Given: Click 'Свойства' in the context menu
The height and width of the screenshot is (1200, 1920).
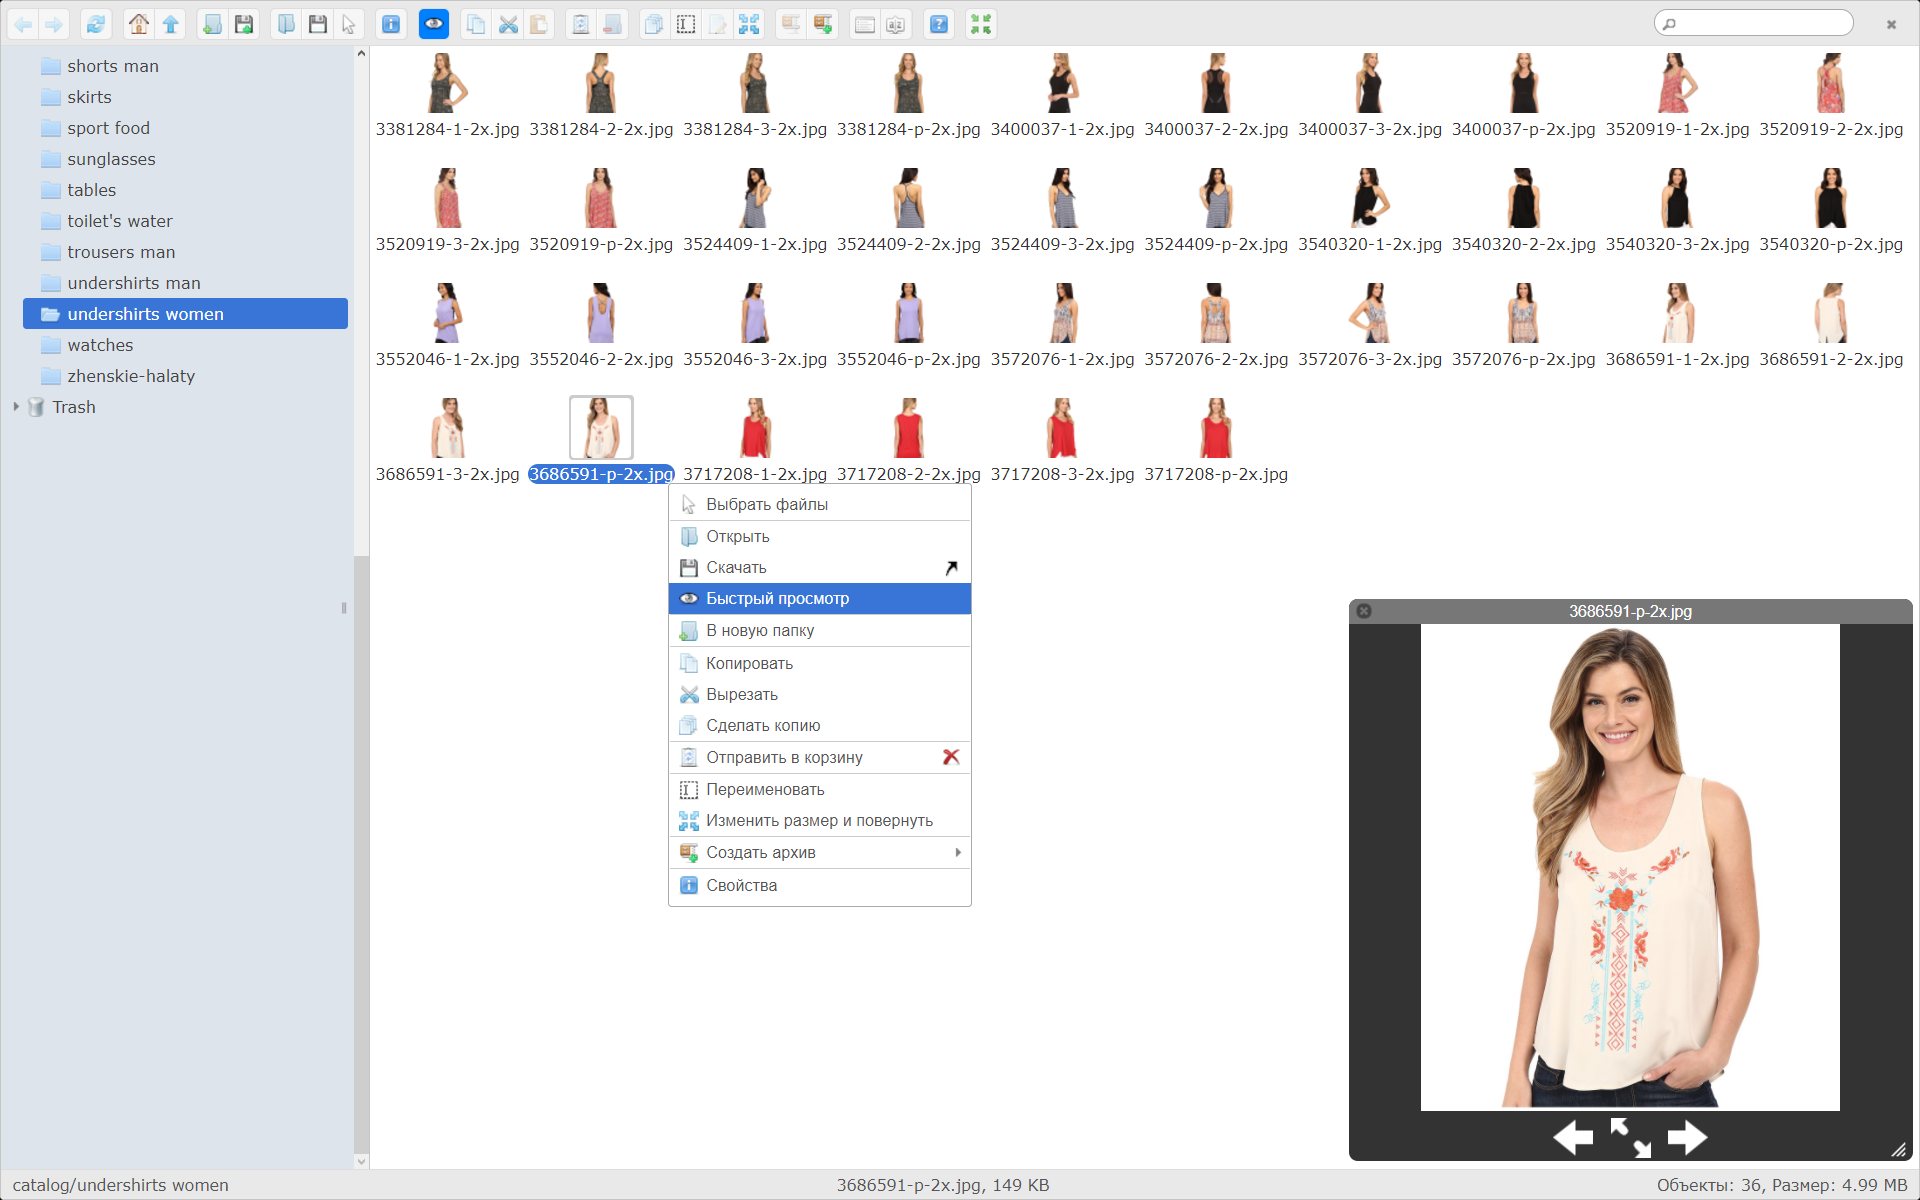Looking at the screenshot, I should (744, 885).
